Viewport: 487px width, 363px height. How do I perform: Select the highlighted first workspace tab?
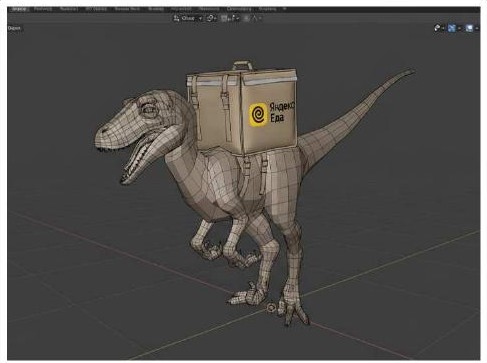click(19, 9)
